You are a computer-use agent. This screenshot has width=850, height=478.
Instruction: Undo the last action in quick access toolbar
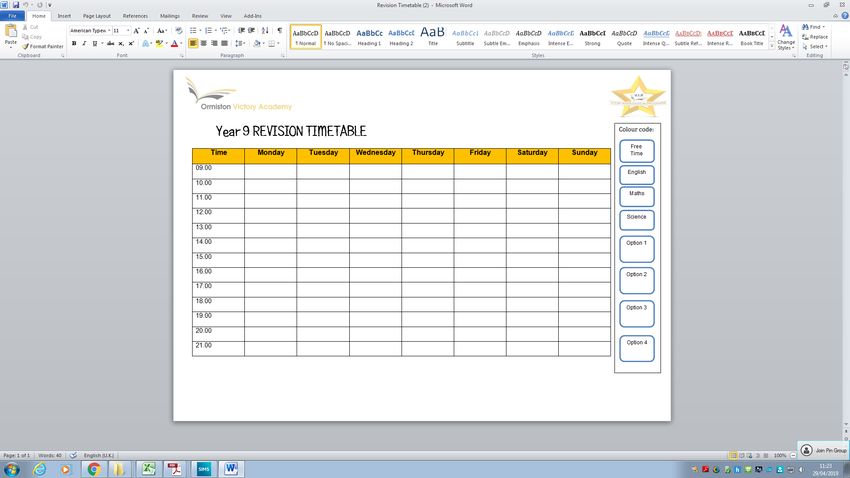coord(25,5)
